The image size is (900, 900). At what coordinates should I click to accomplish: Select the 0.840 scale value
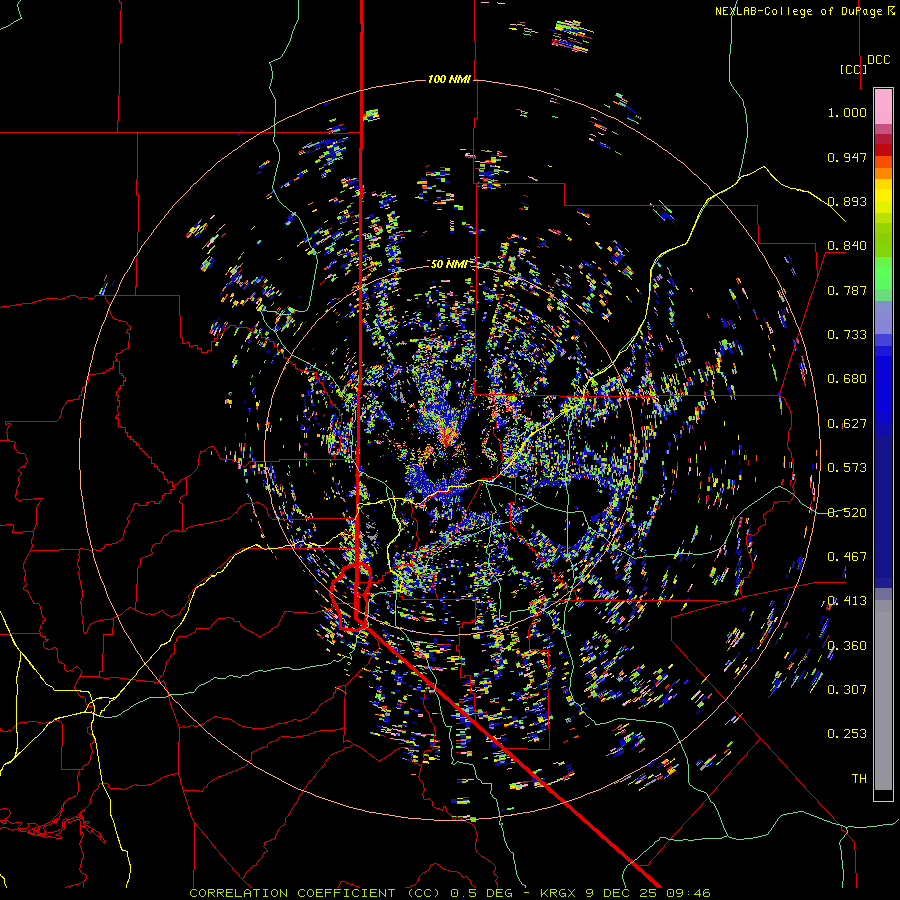(847, 246)
